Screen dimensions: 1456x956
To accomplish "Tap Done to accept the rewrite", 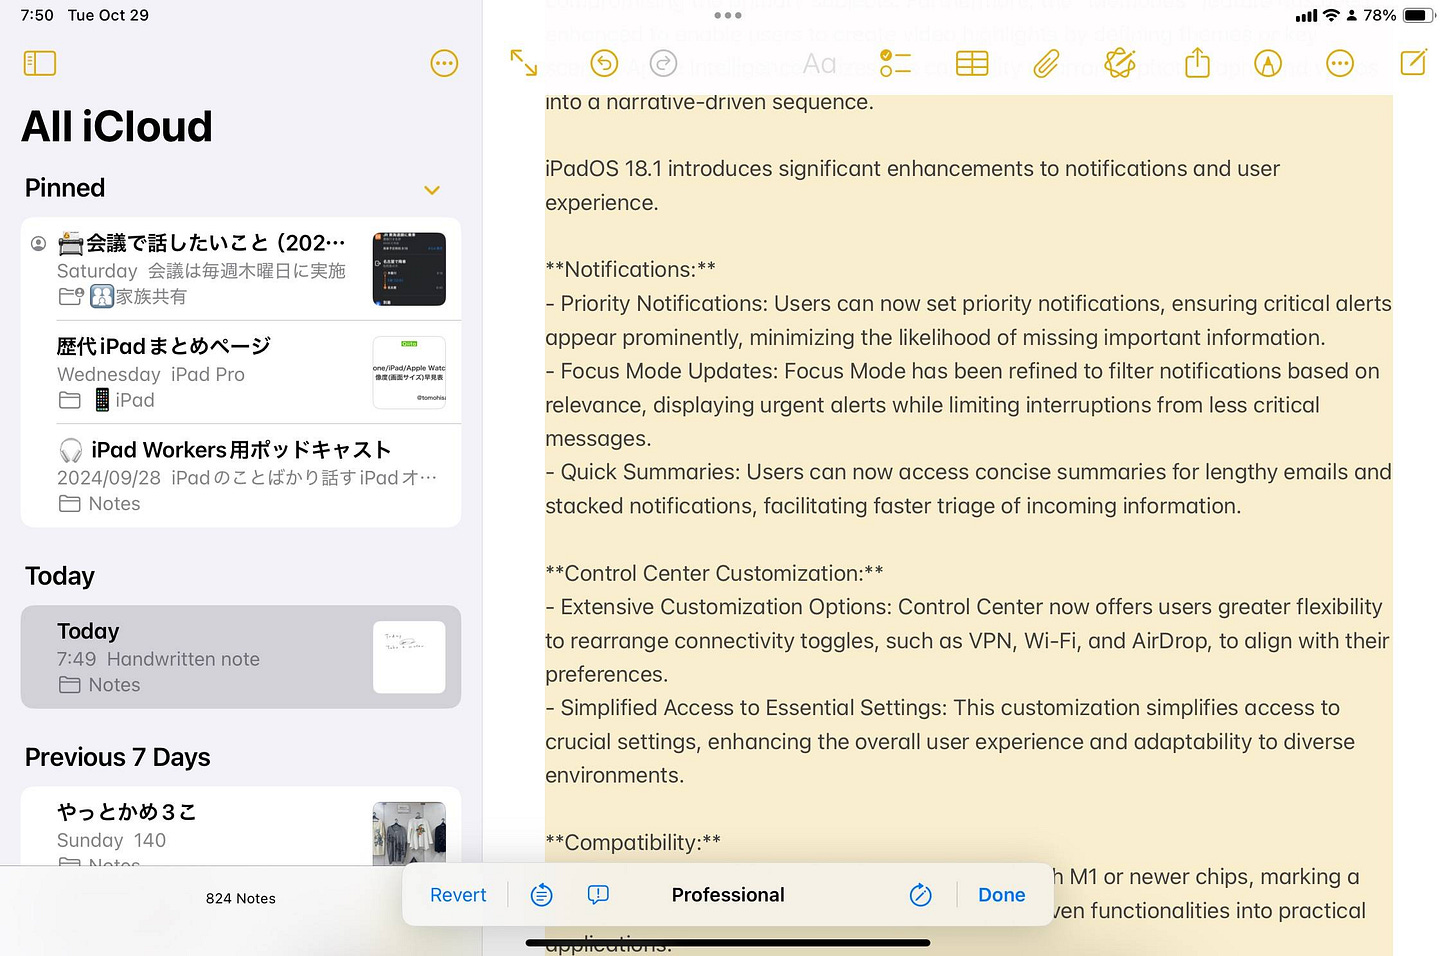I will pos(1002,895).
